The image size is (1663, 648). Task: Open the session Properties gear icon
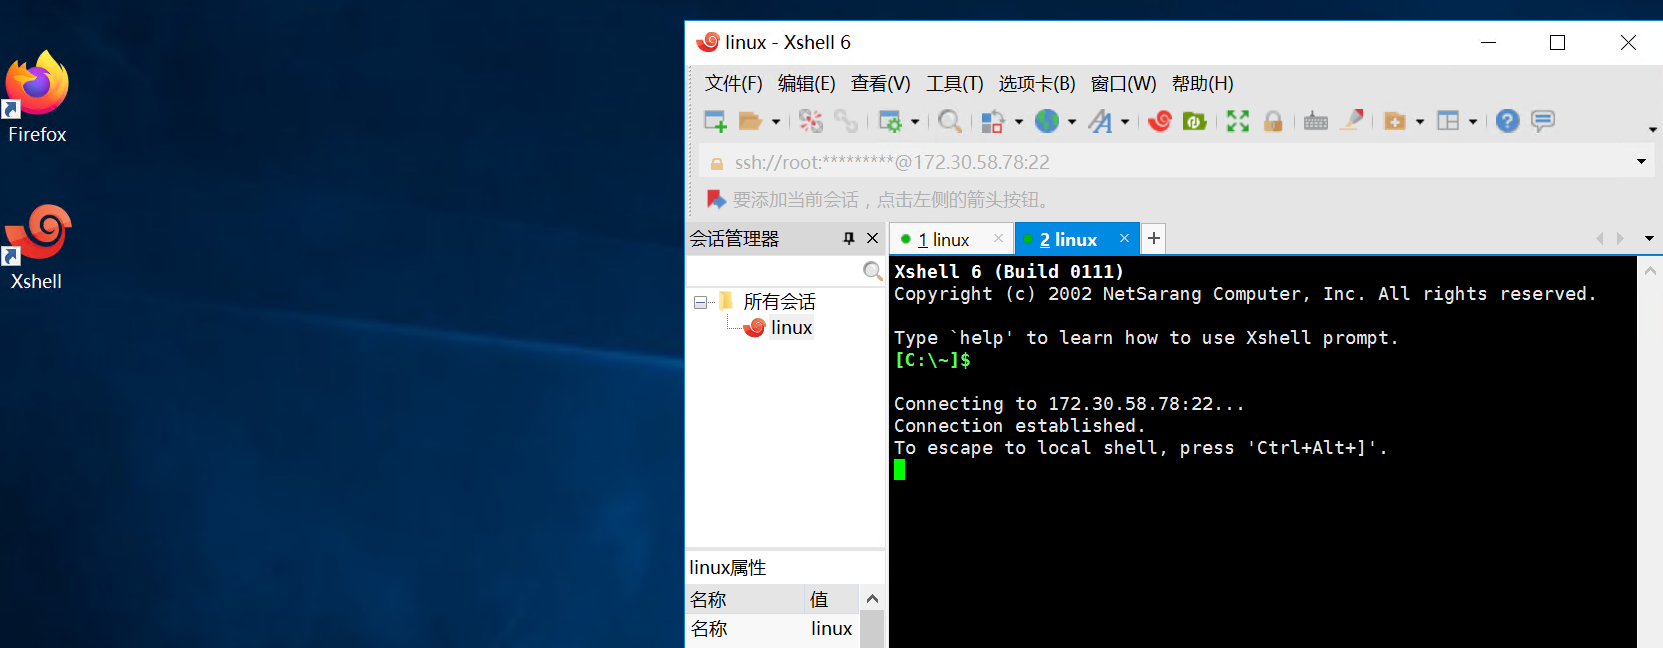click(889, 121)
